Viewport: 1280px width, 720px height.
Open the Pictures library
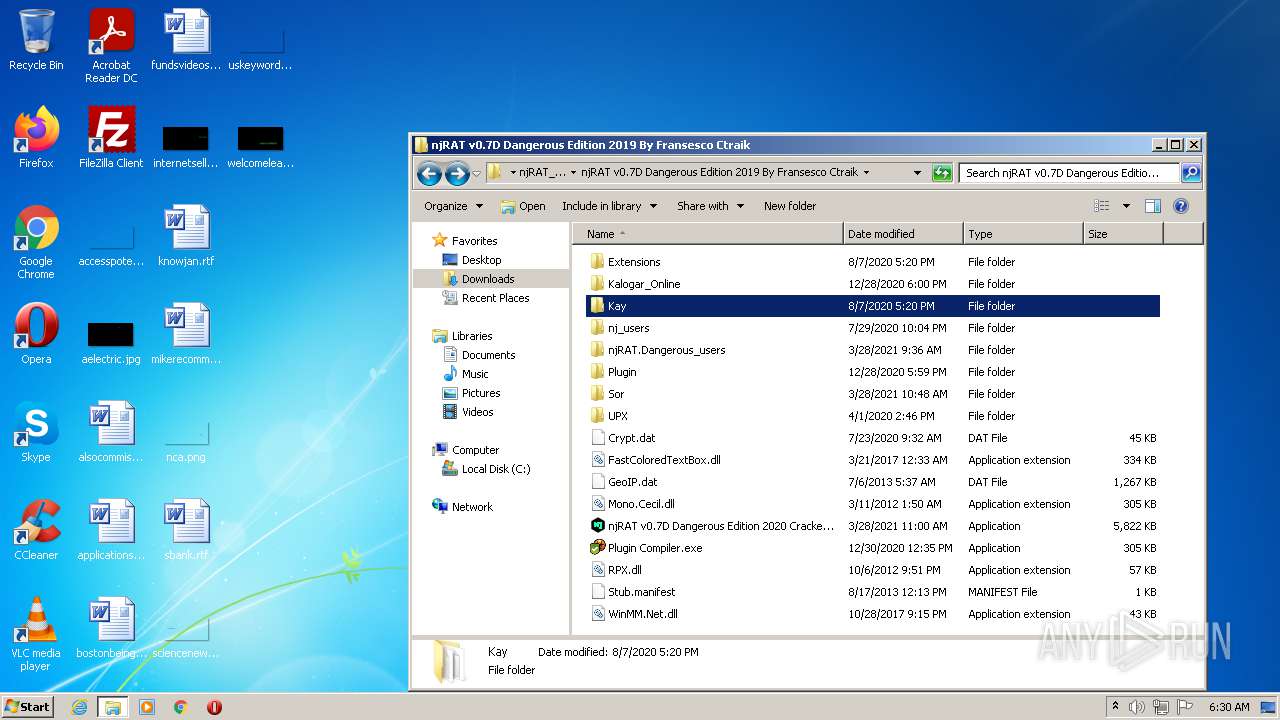[480, 393]
